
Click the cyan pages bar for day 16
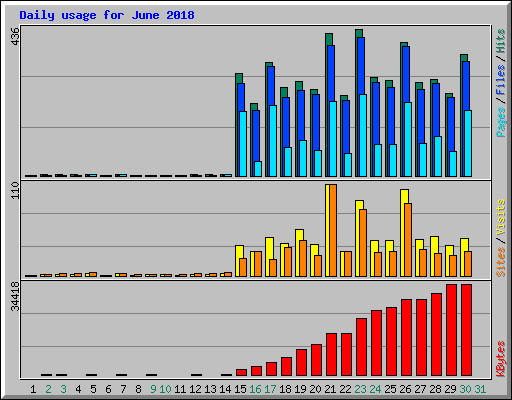(x=258, y=169)
